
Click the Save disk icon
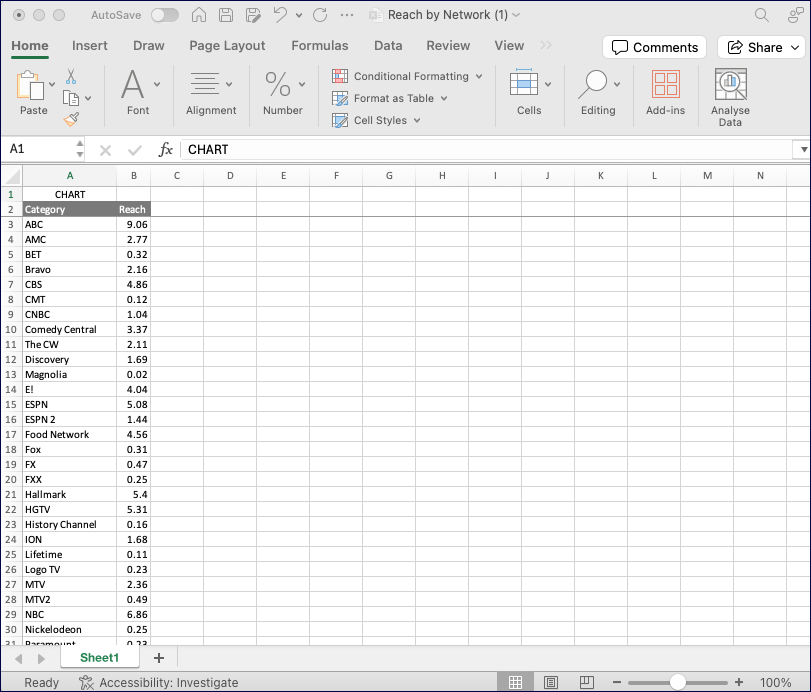(226, 15)
